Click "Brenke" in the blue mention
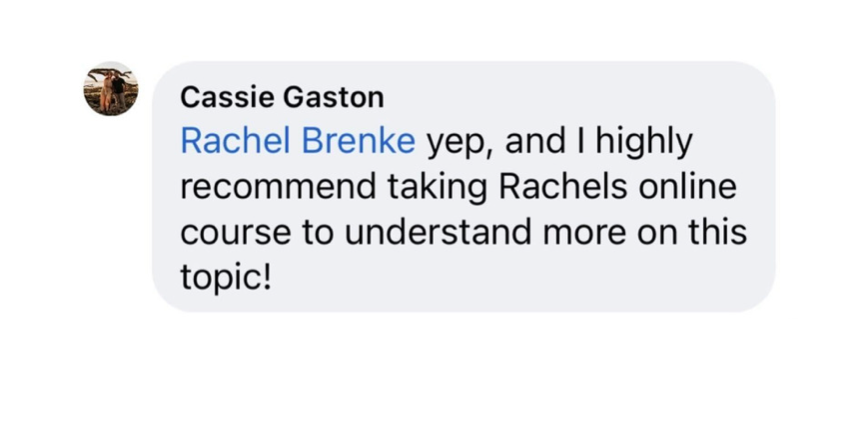This screenshot has width=862, height=422. tap(363, 142)
